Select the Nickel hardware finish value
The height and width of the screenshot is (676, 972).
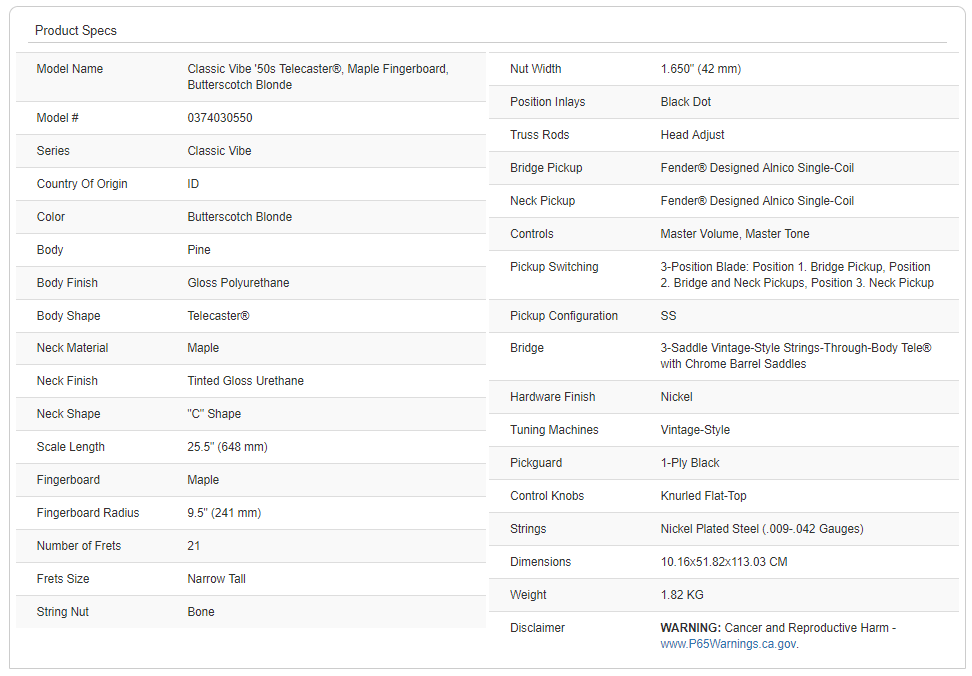click(x=676, y=397)
